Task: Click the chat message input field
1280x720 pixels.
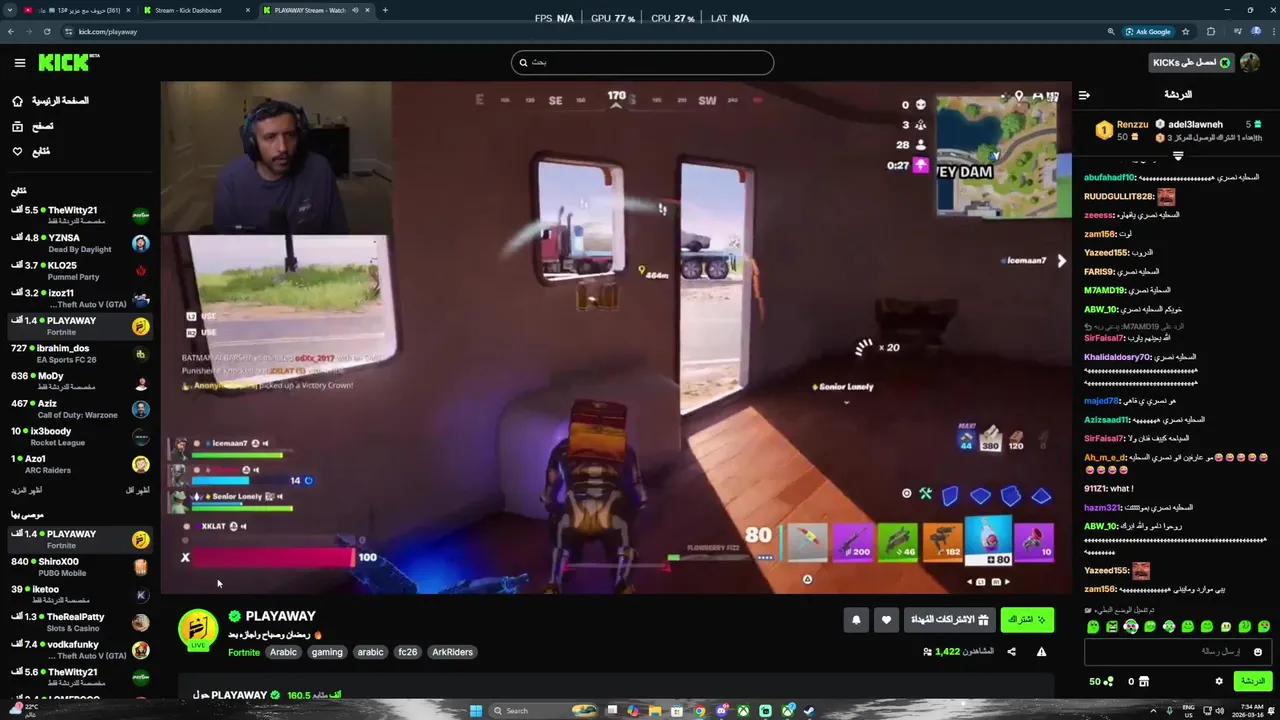Action: point(1176,652)
